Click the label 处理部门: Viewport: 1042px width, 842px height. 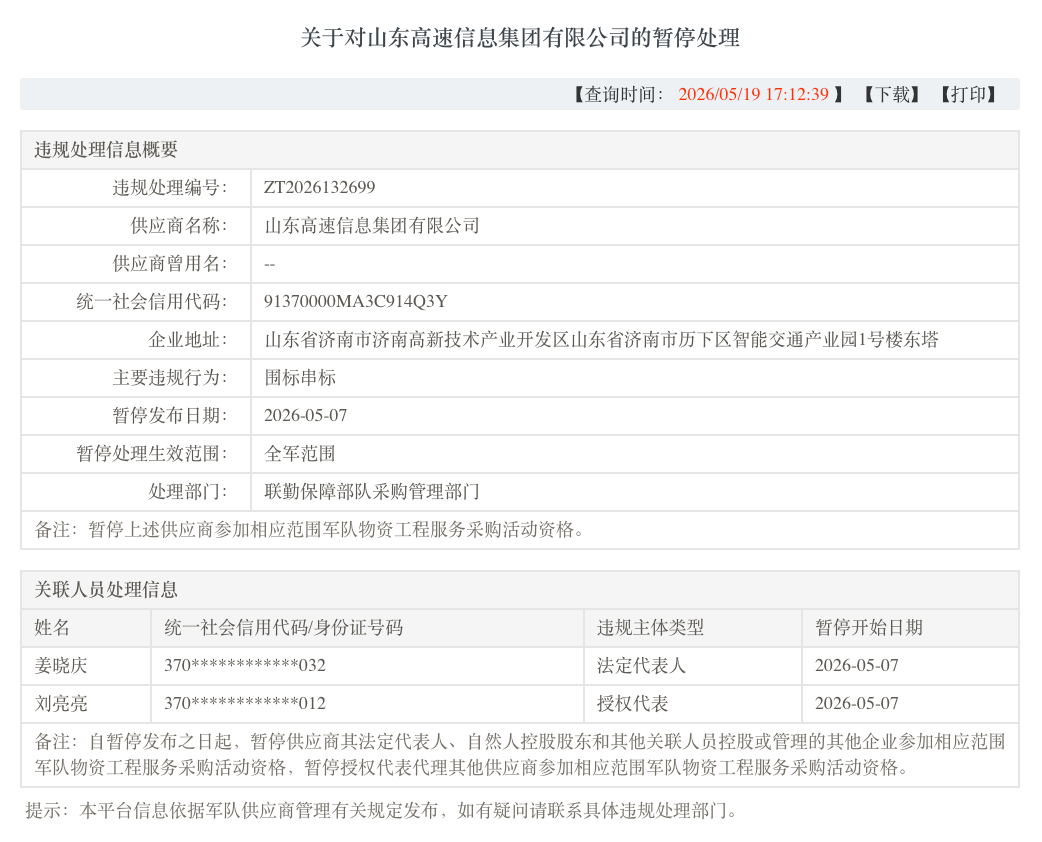187,492
